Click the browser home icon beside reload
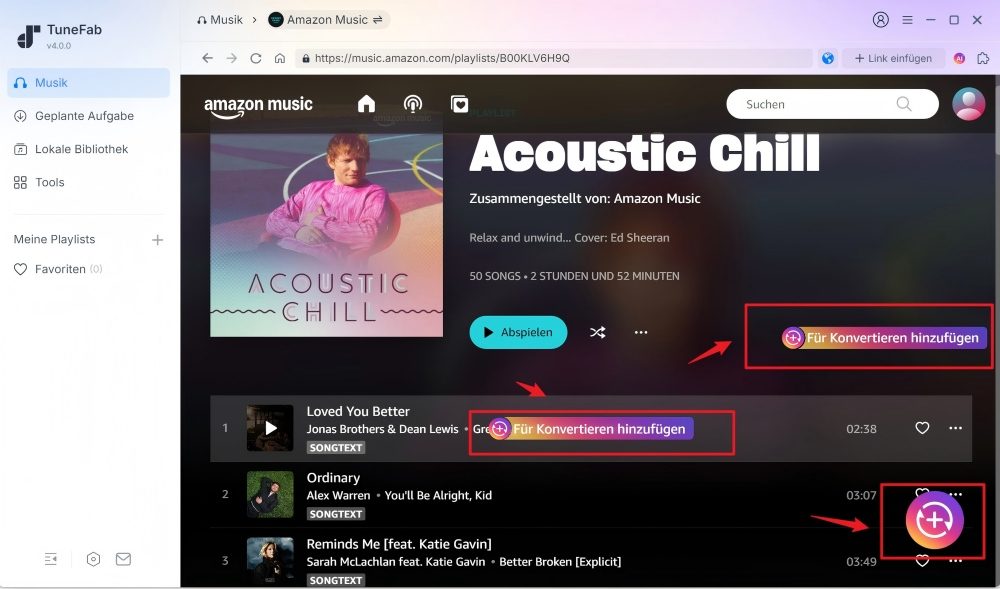1000x589 pixels. pyautogui.click(x=279, y=58)
